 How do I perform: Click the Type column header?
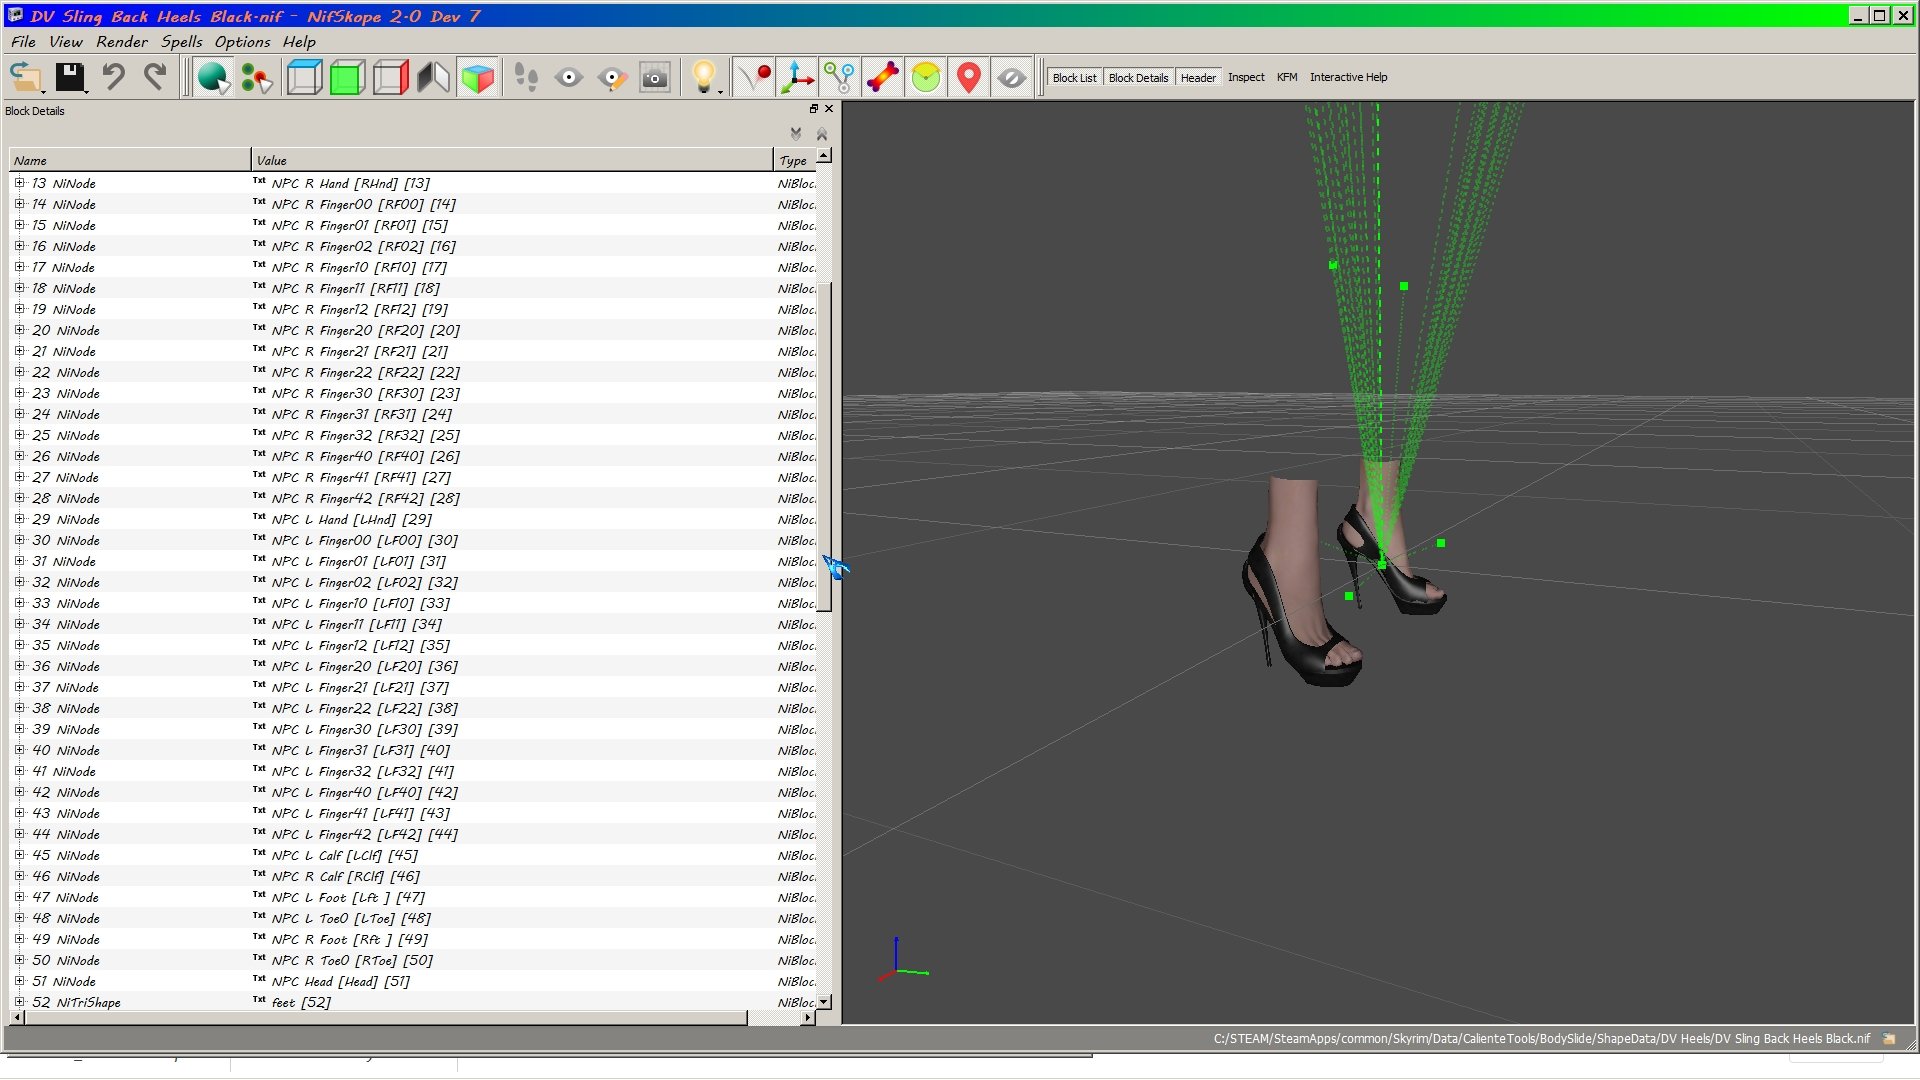pyautogui.click(x=795, y=160)
